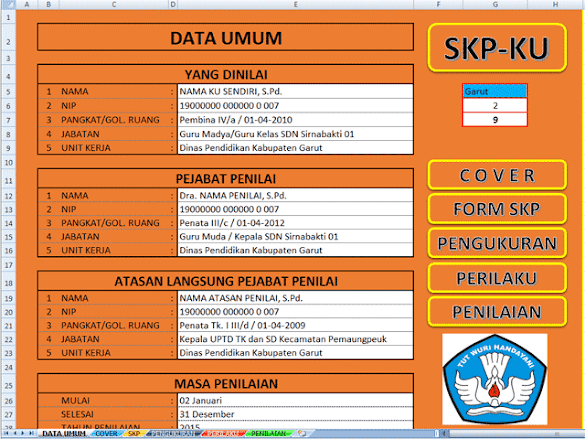
Task: Select UNIT KERJA value cell in row 23
Action: point(295,353)
